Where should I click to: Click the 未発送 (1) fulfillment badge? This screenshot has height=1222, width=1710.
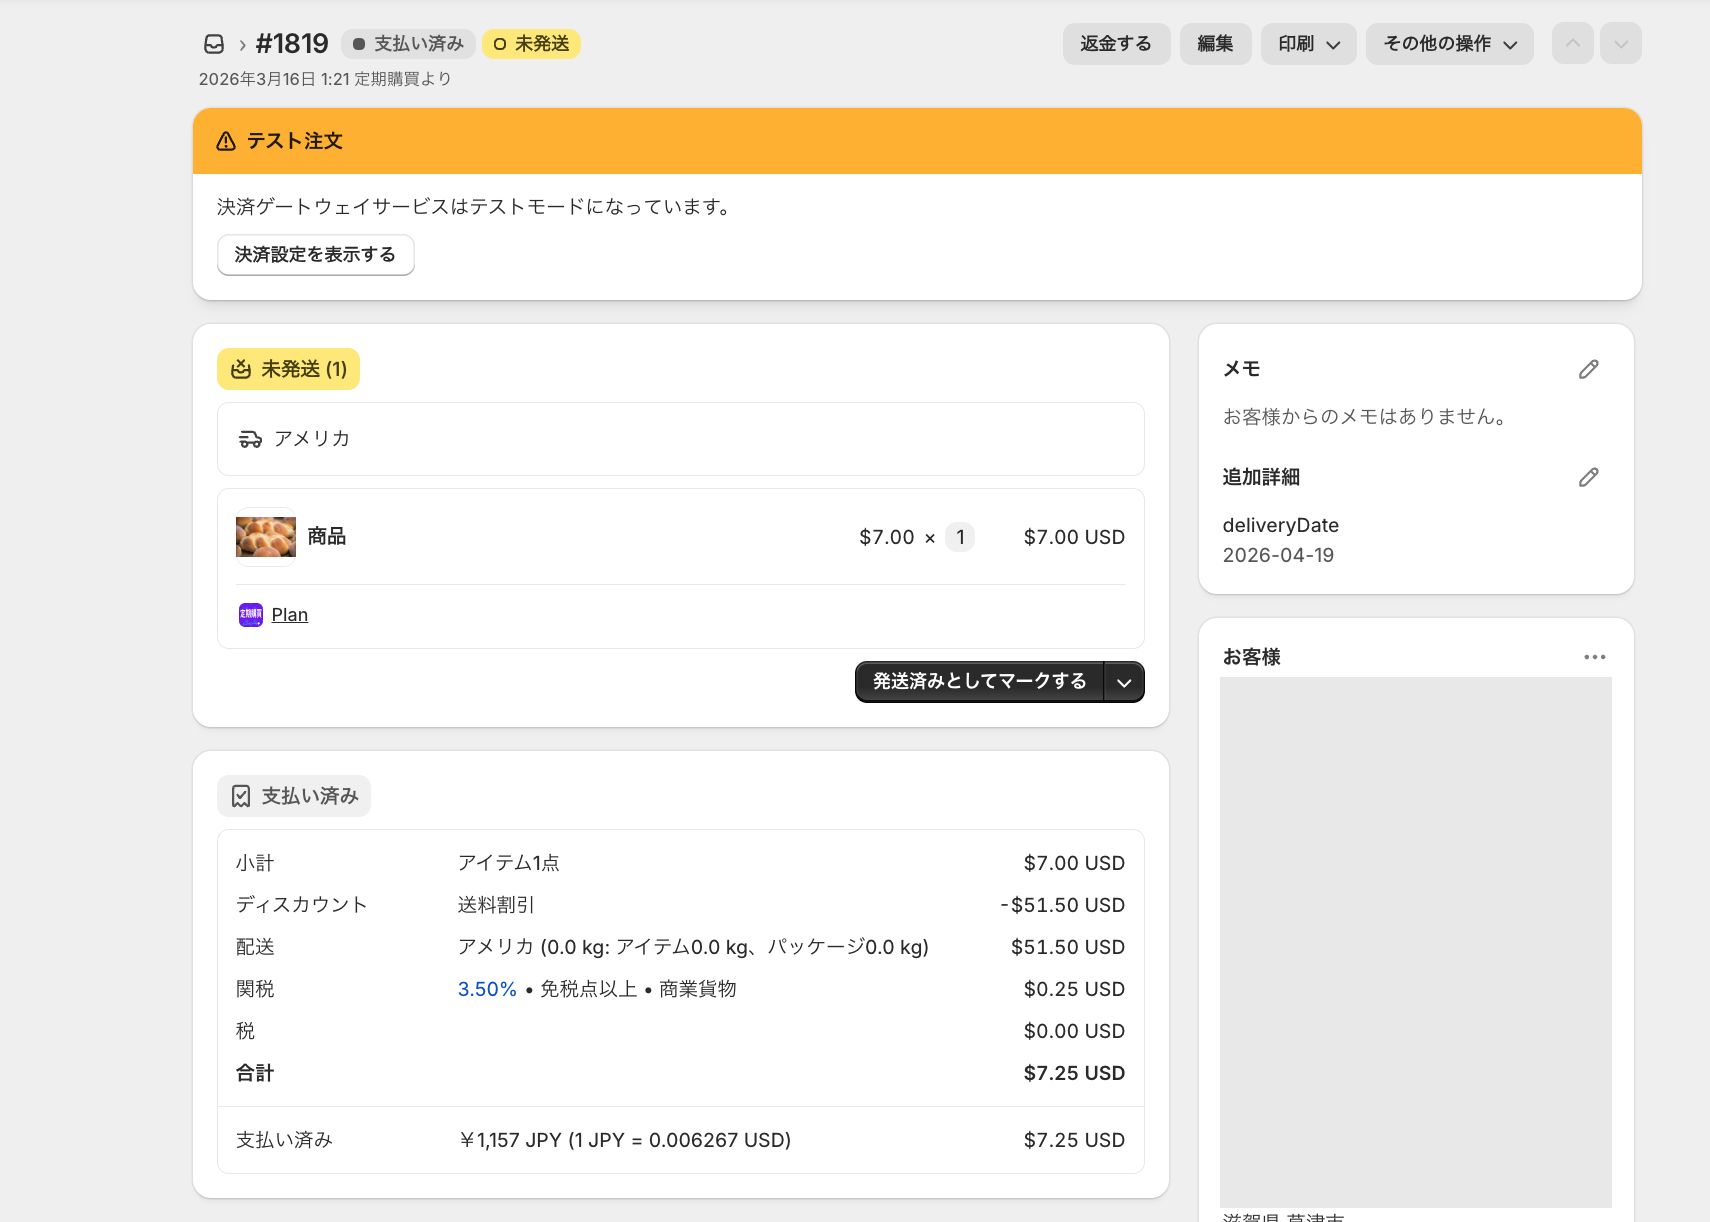coord(288,369)
